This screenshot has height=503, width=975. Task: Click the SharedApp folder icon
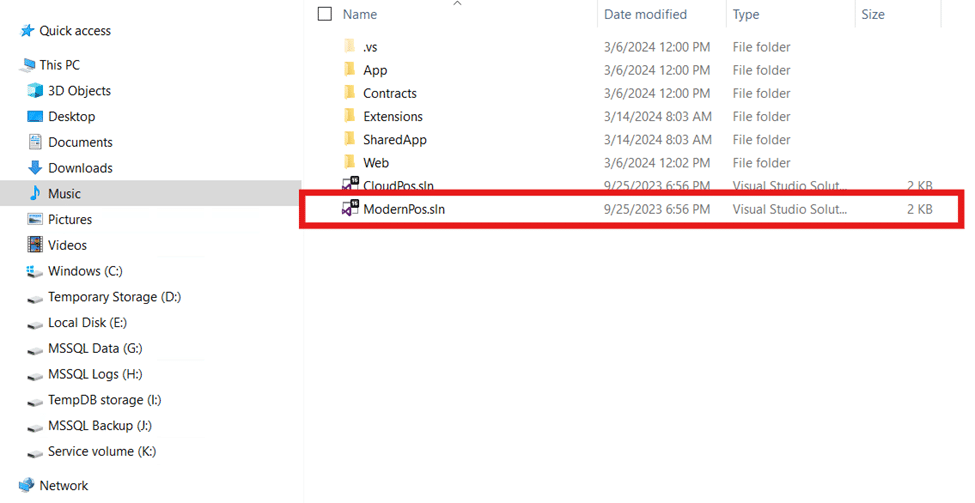click(x=350, y=139)
